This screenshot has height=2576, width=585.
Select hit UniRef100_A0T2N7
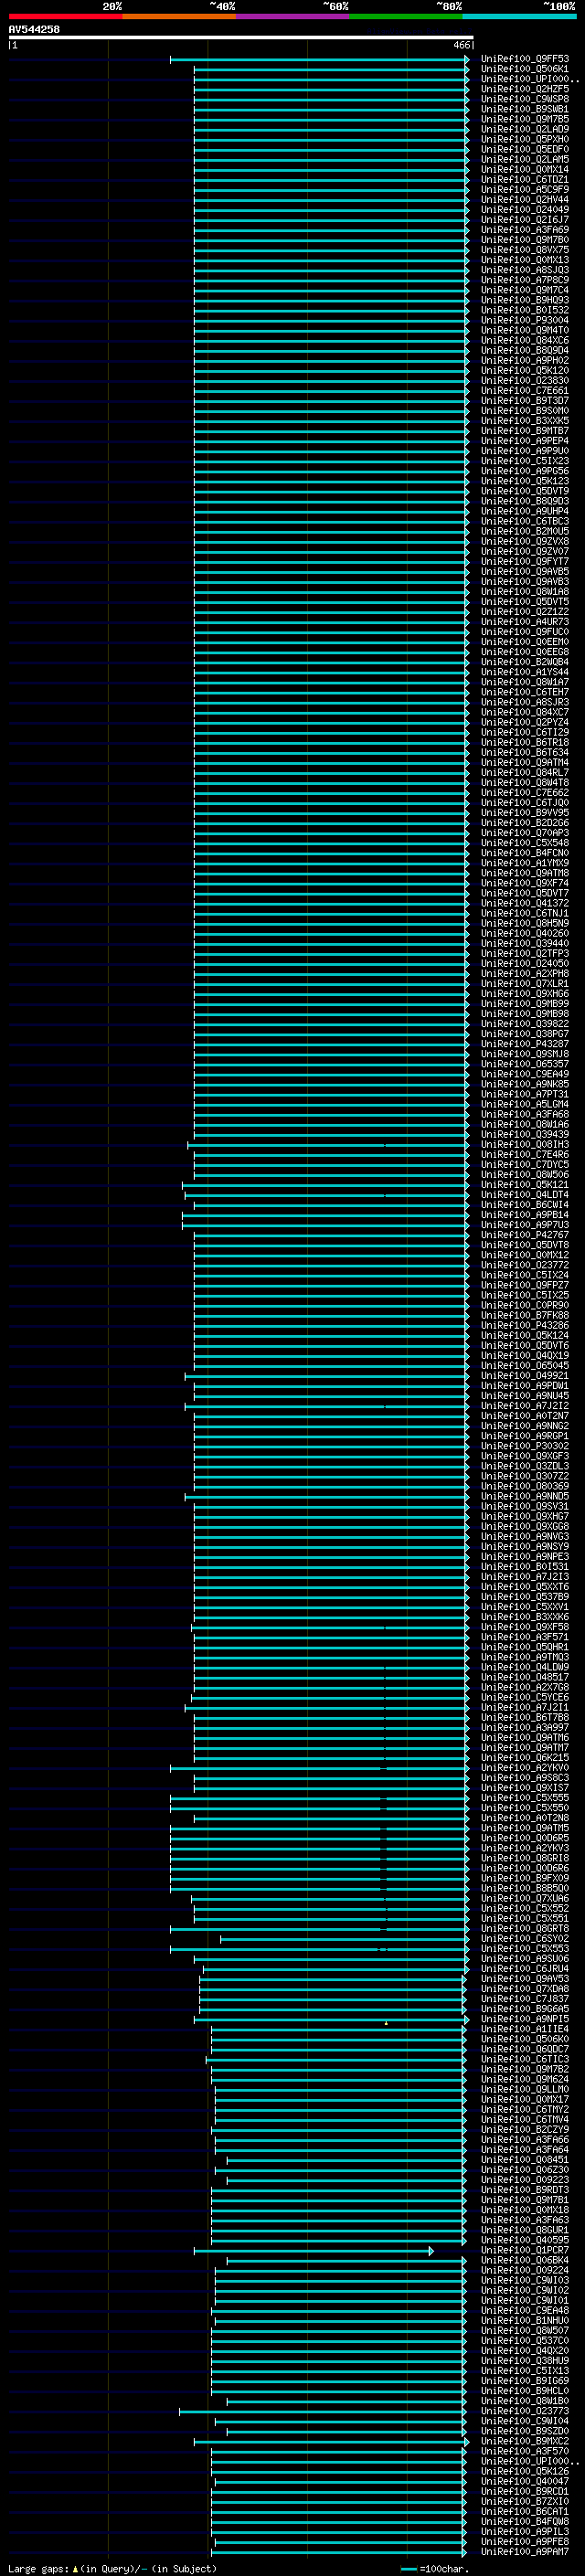(x=524, y=1416)
